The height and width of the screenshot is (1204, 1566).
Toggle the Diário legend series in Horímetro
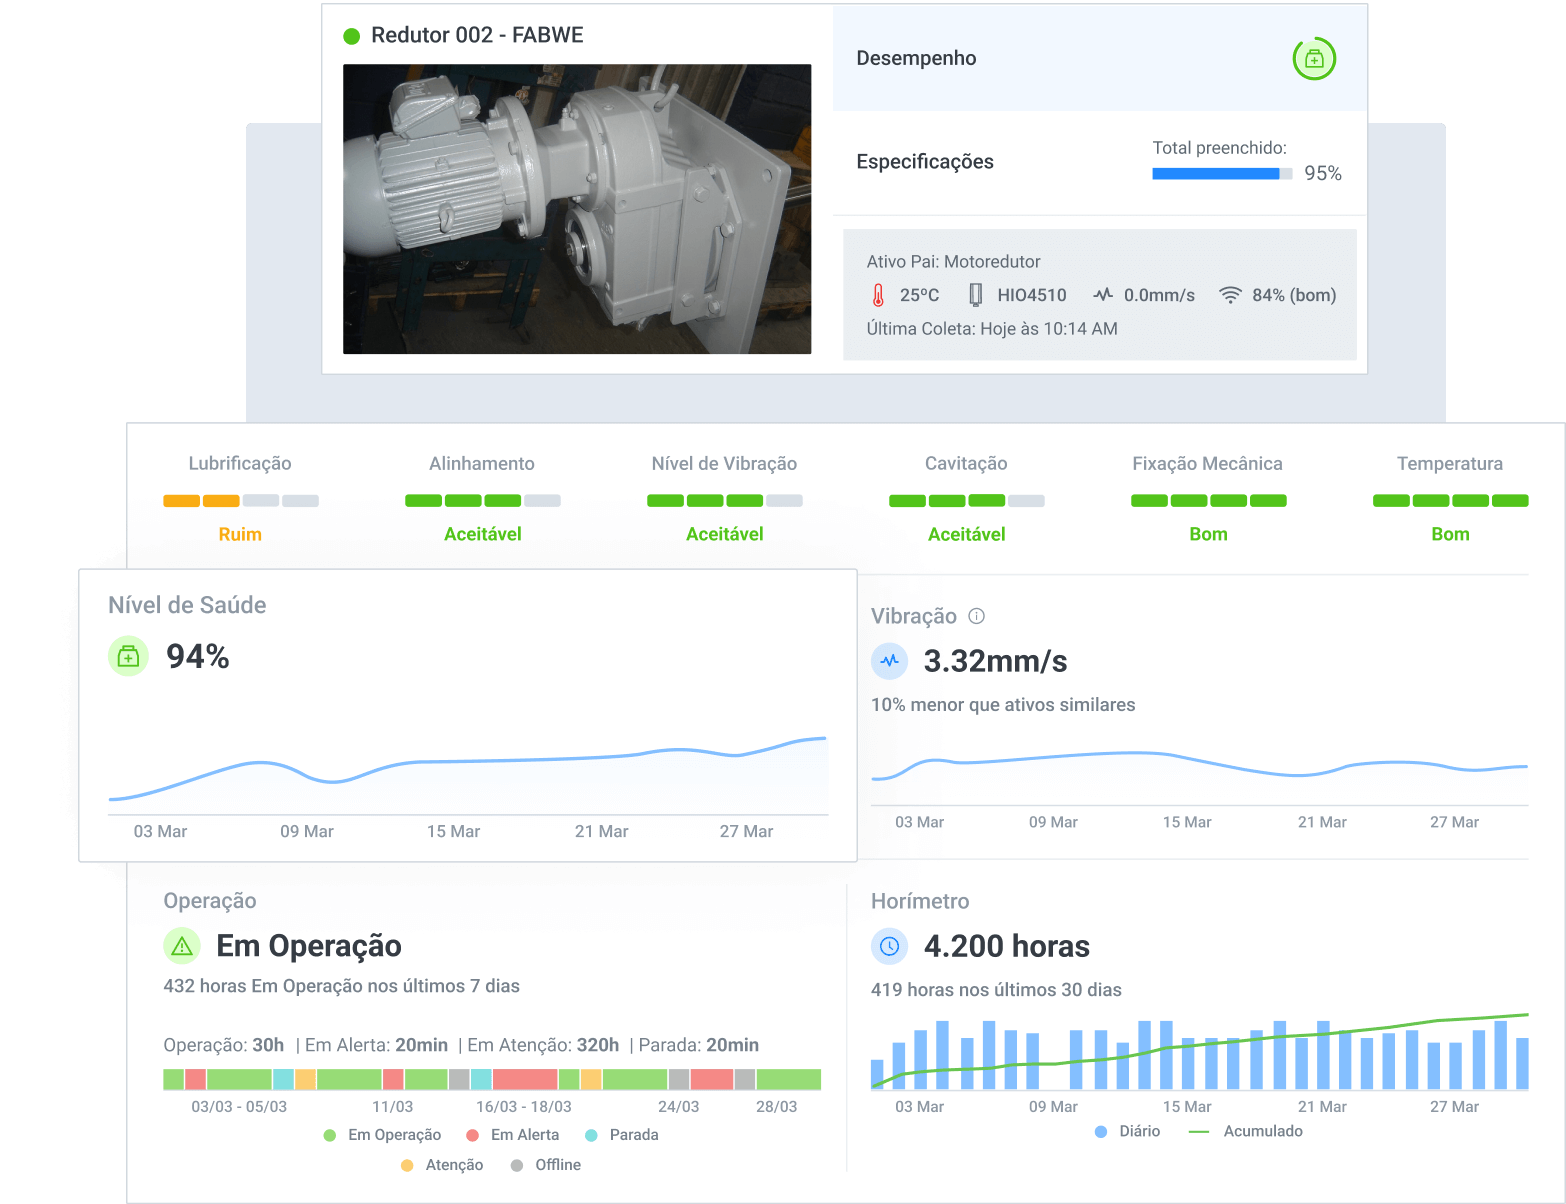(x=1127, y=1131)
